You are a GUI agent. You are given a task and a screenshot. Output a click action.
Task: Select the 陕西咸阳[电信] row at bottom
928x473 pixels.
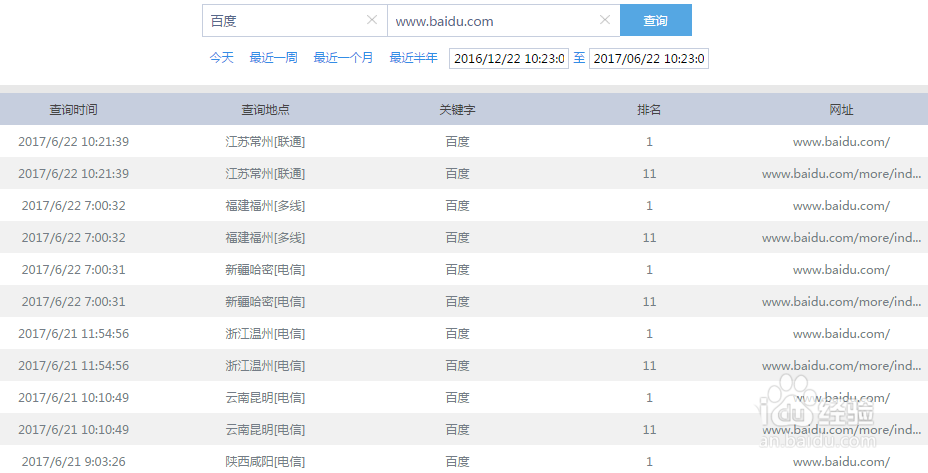point(265,462)
